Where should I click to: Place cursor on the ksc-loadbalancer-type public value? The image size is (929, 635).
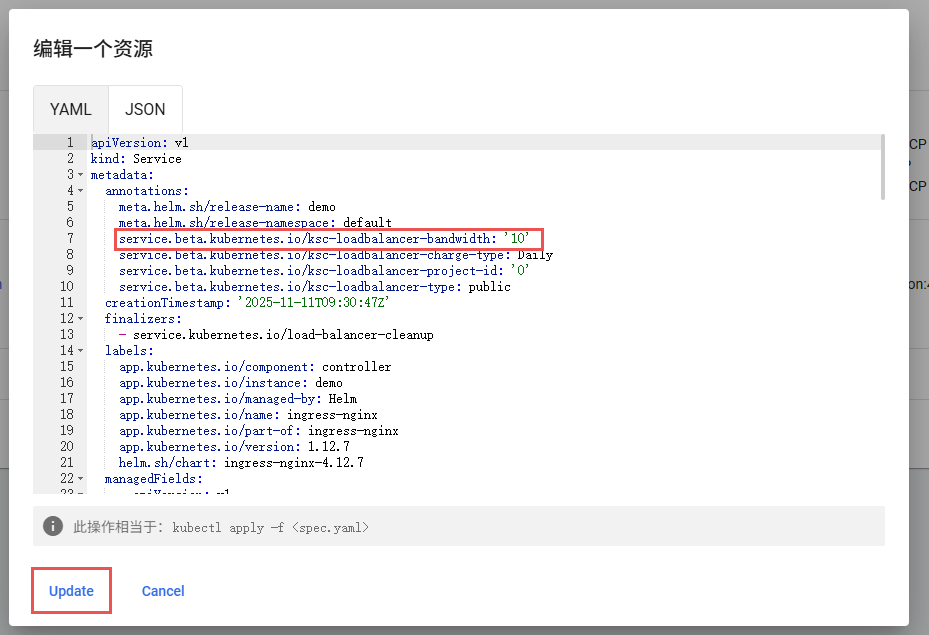489,287
